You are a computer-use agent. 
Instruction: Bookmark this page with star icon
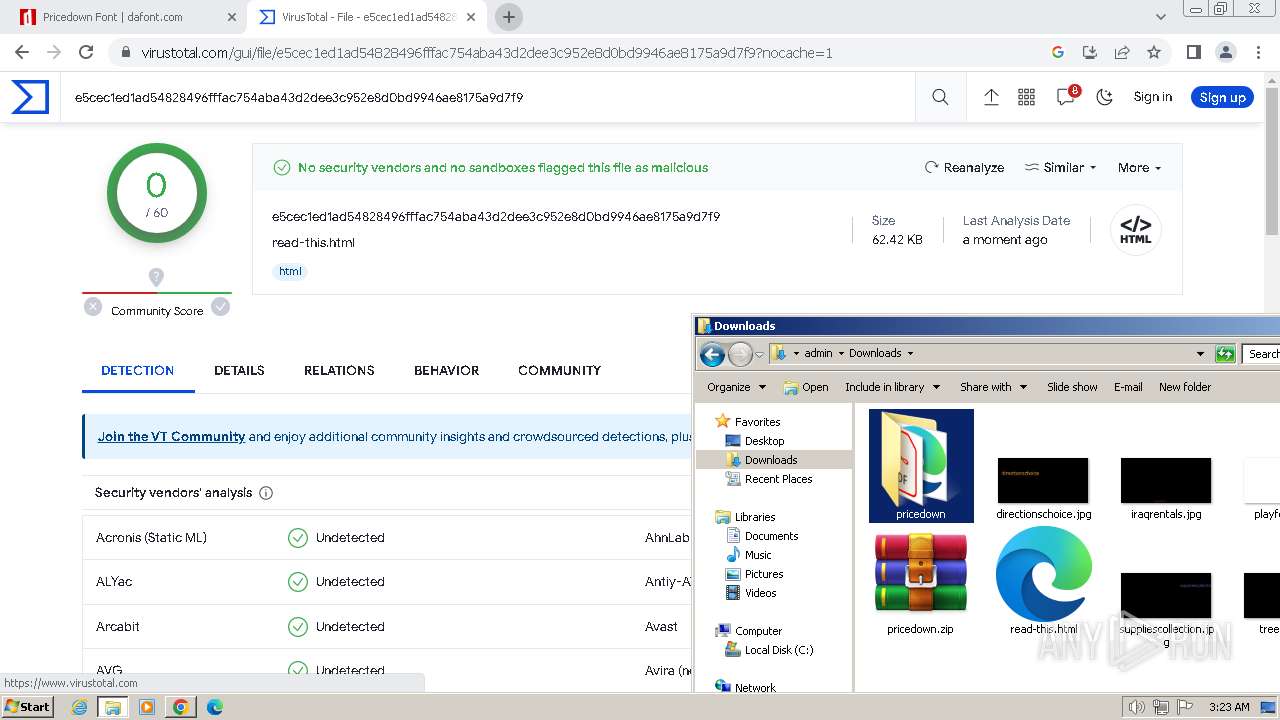point(1154,52)
